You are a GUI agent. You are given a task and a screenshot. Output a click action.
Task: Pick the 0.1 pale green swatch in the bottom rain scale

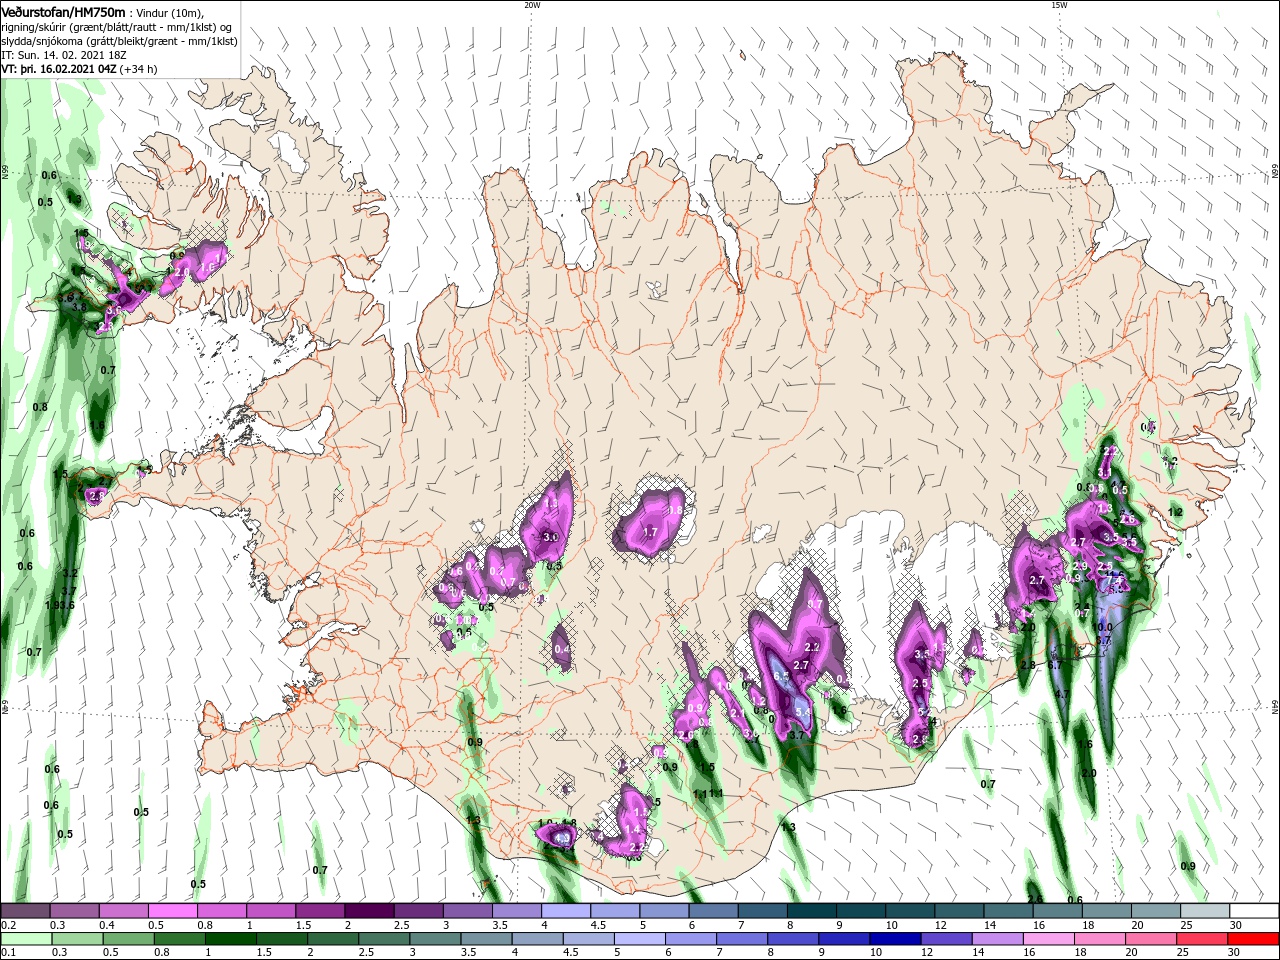coord(25,939)
